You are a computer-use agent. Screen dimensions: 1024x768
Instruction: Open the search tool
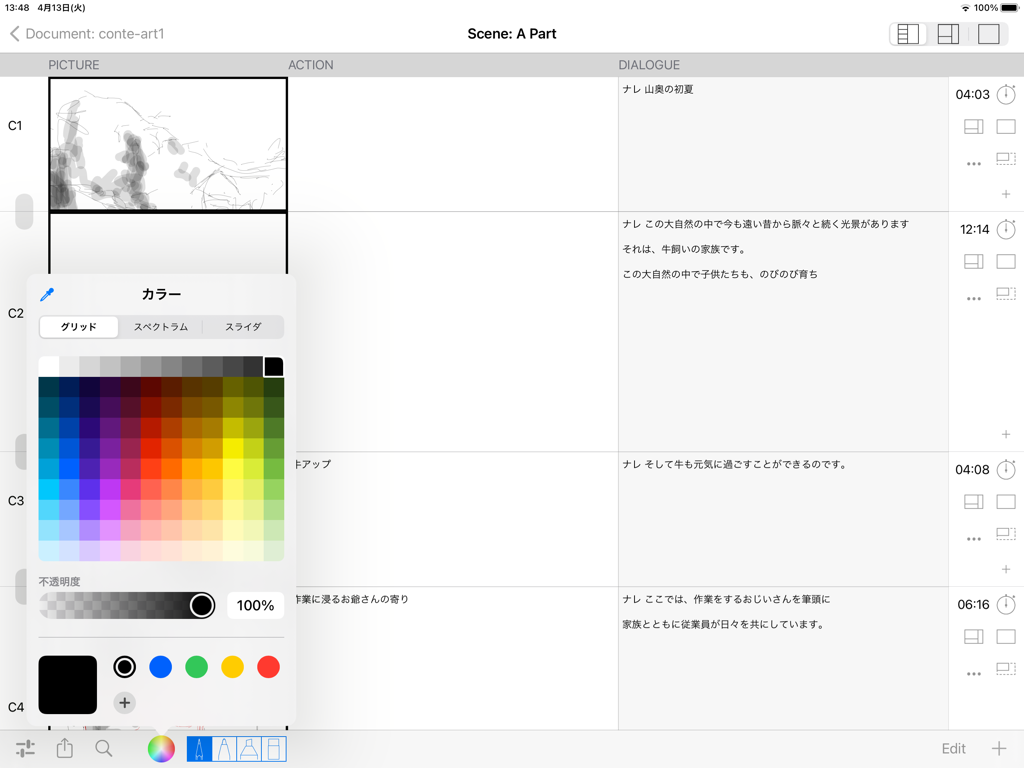pos(104,748)
